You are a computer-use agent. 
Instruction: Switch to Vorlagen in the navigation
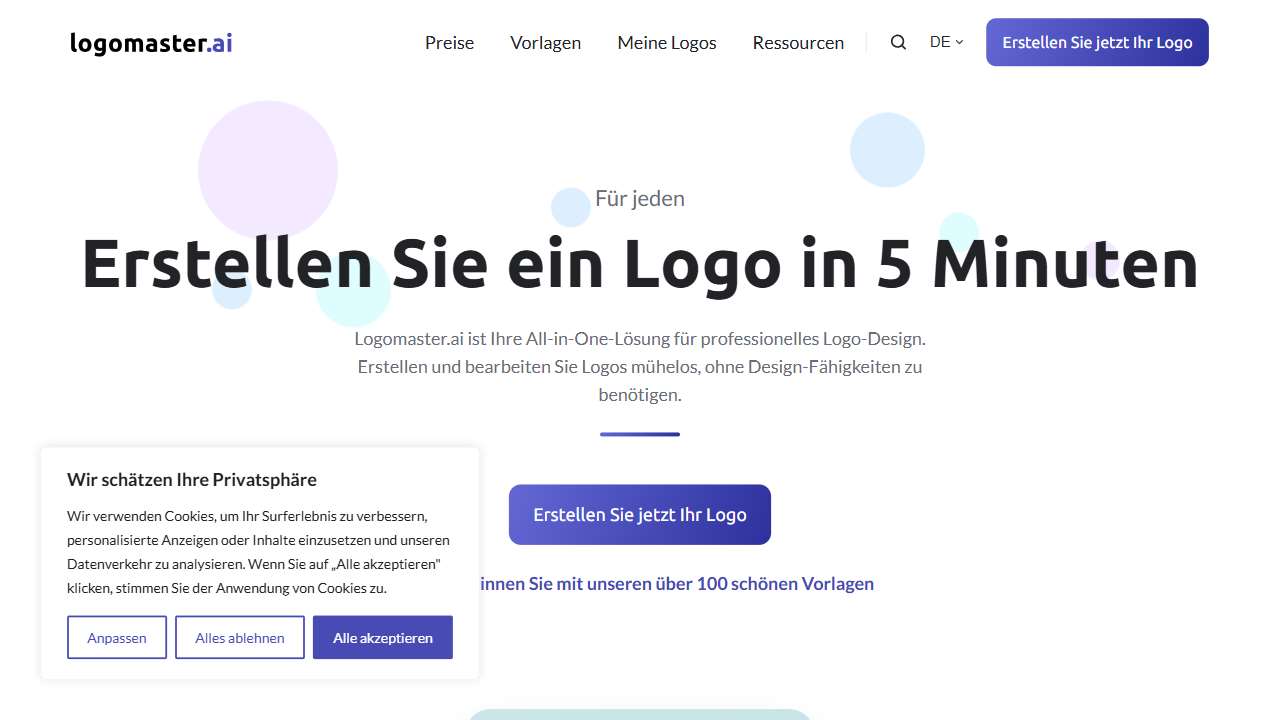coord(545,42)
